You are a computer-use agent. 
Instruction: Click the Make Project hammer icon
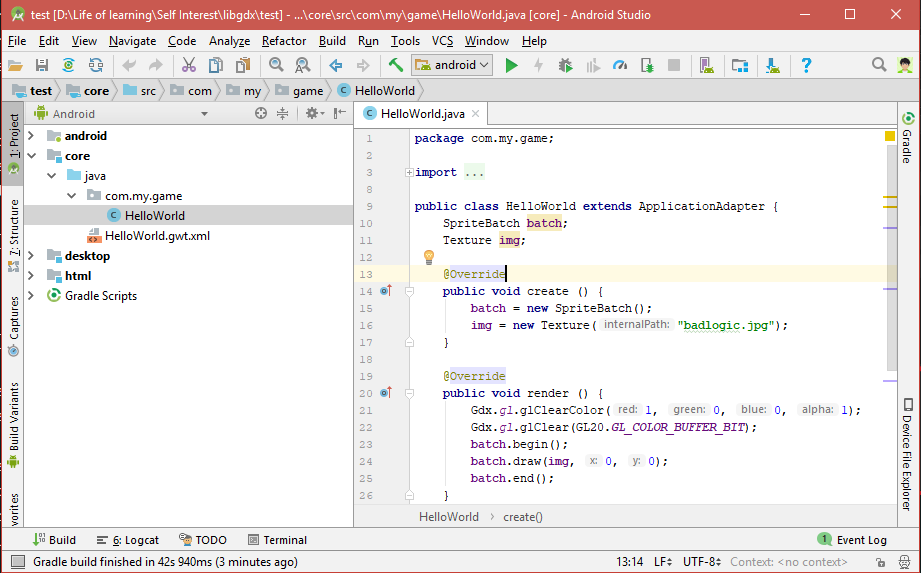[396, 65]
